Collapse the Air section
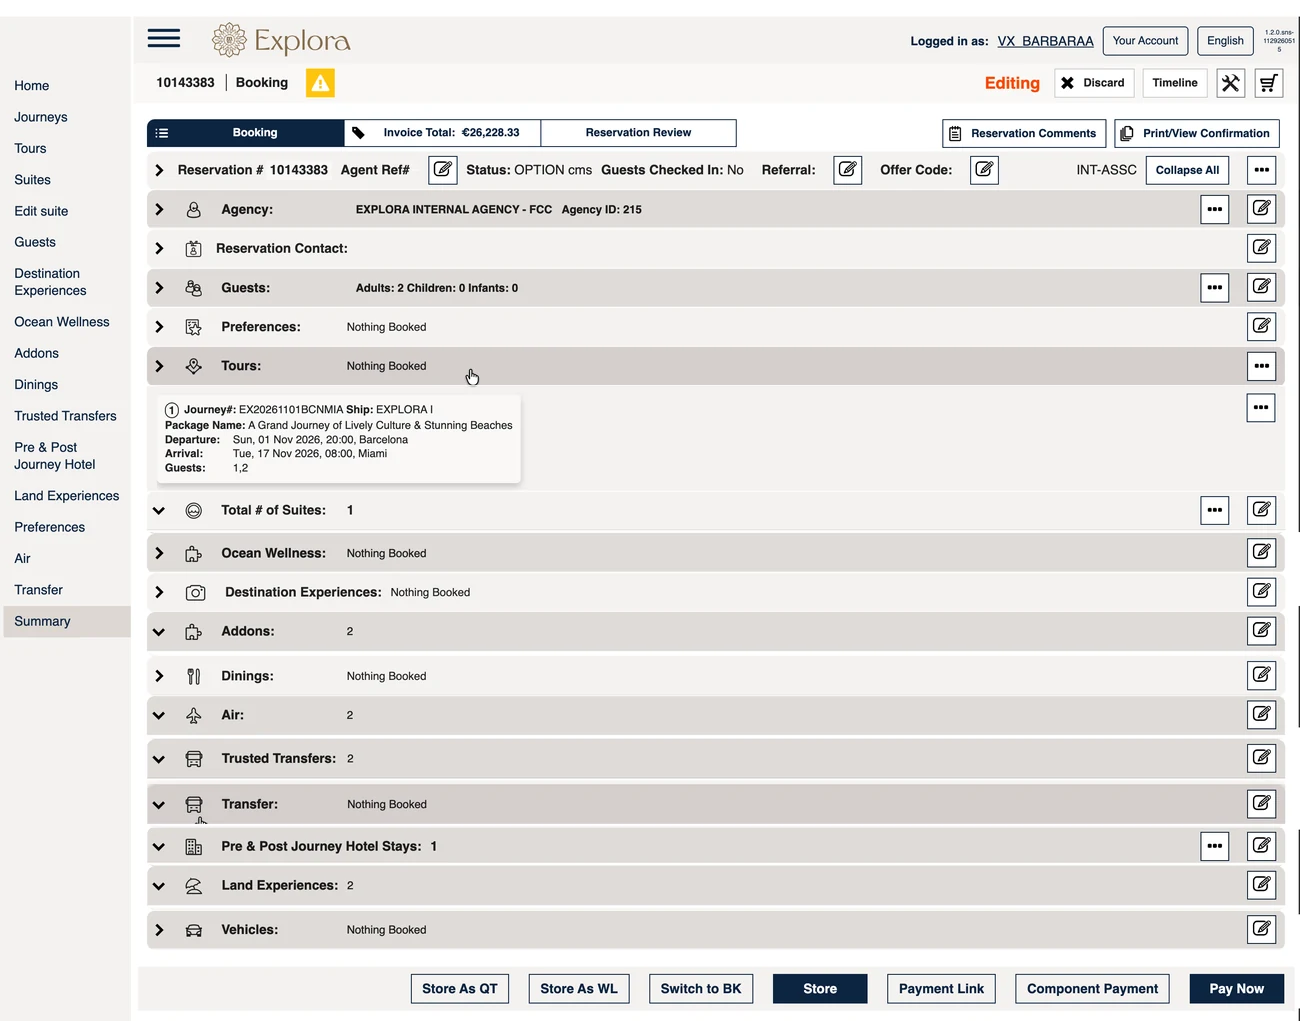Viewport: 1300px width, 1021px height. tap(159, 716)
